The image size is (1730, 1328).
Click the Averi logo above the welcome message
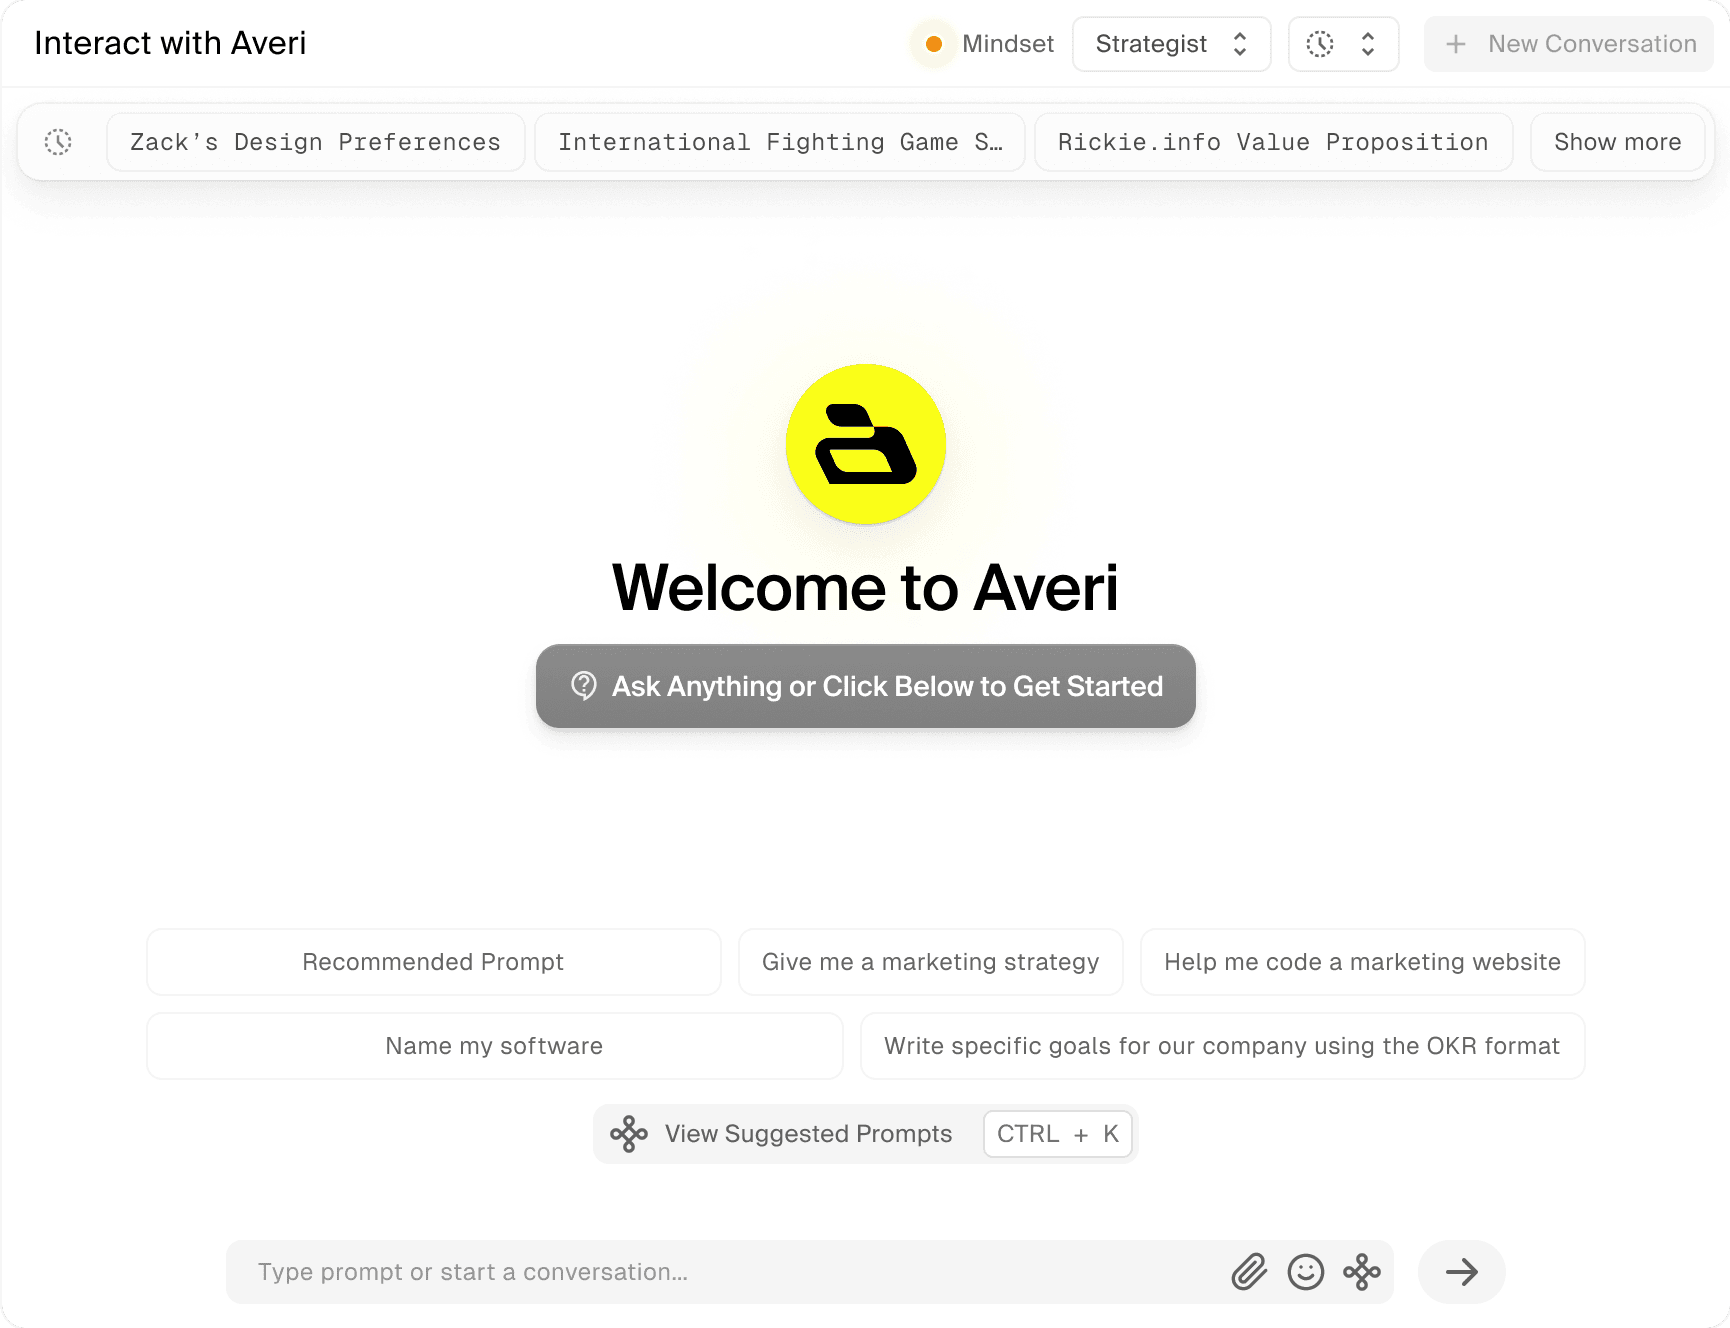click(x=866, y=446)
